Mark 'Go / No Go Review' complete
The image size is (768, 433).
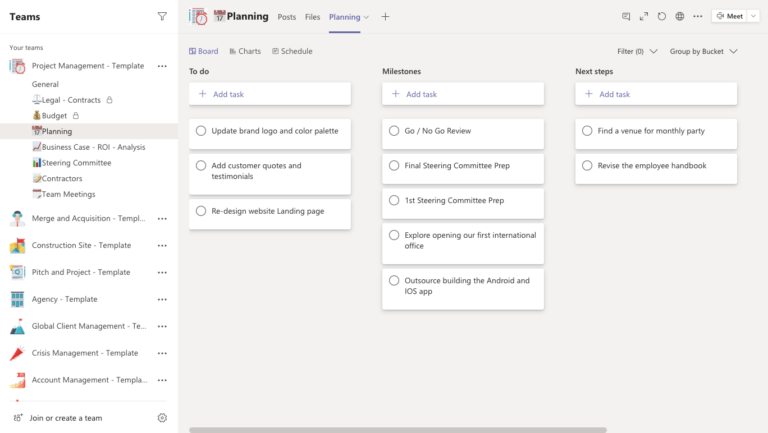click(395, 131)
